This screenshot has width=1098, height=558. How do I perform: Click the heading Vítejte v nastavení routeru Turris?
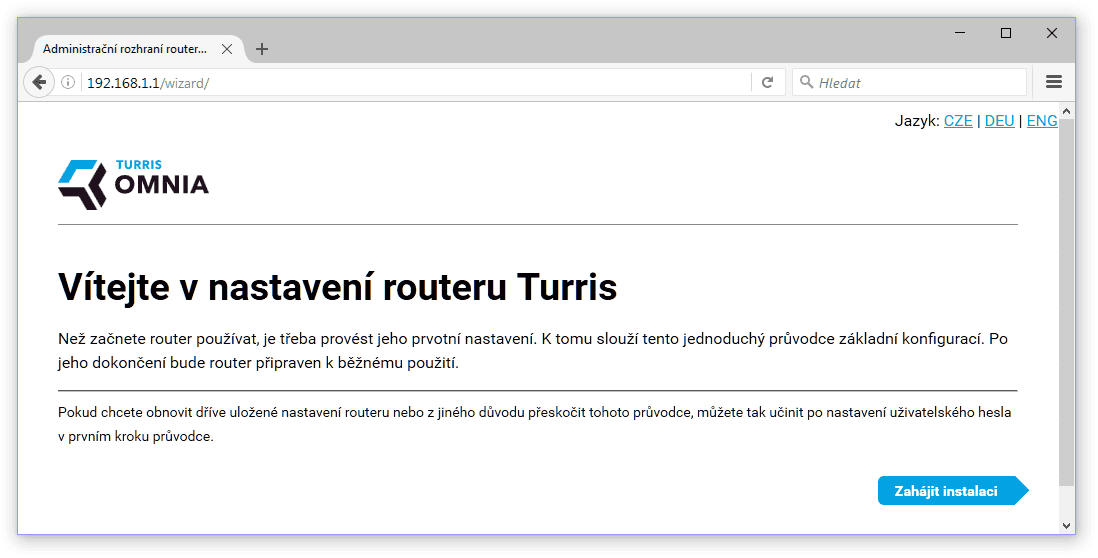(x=338, y=286)
